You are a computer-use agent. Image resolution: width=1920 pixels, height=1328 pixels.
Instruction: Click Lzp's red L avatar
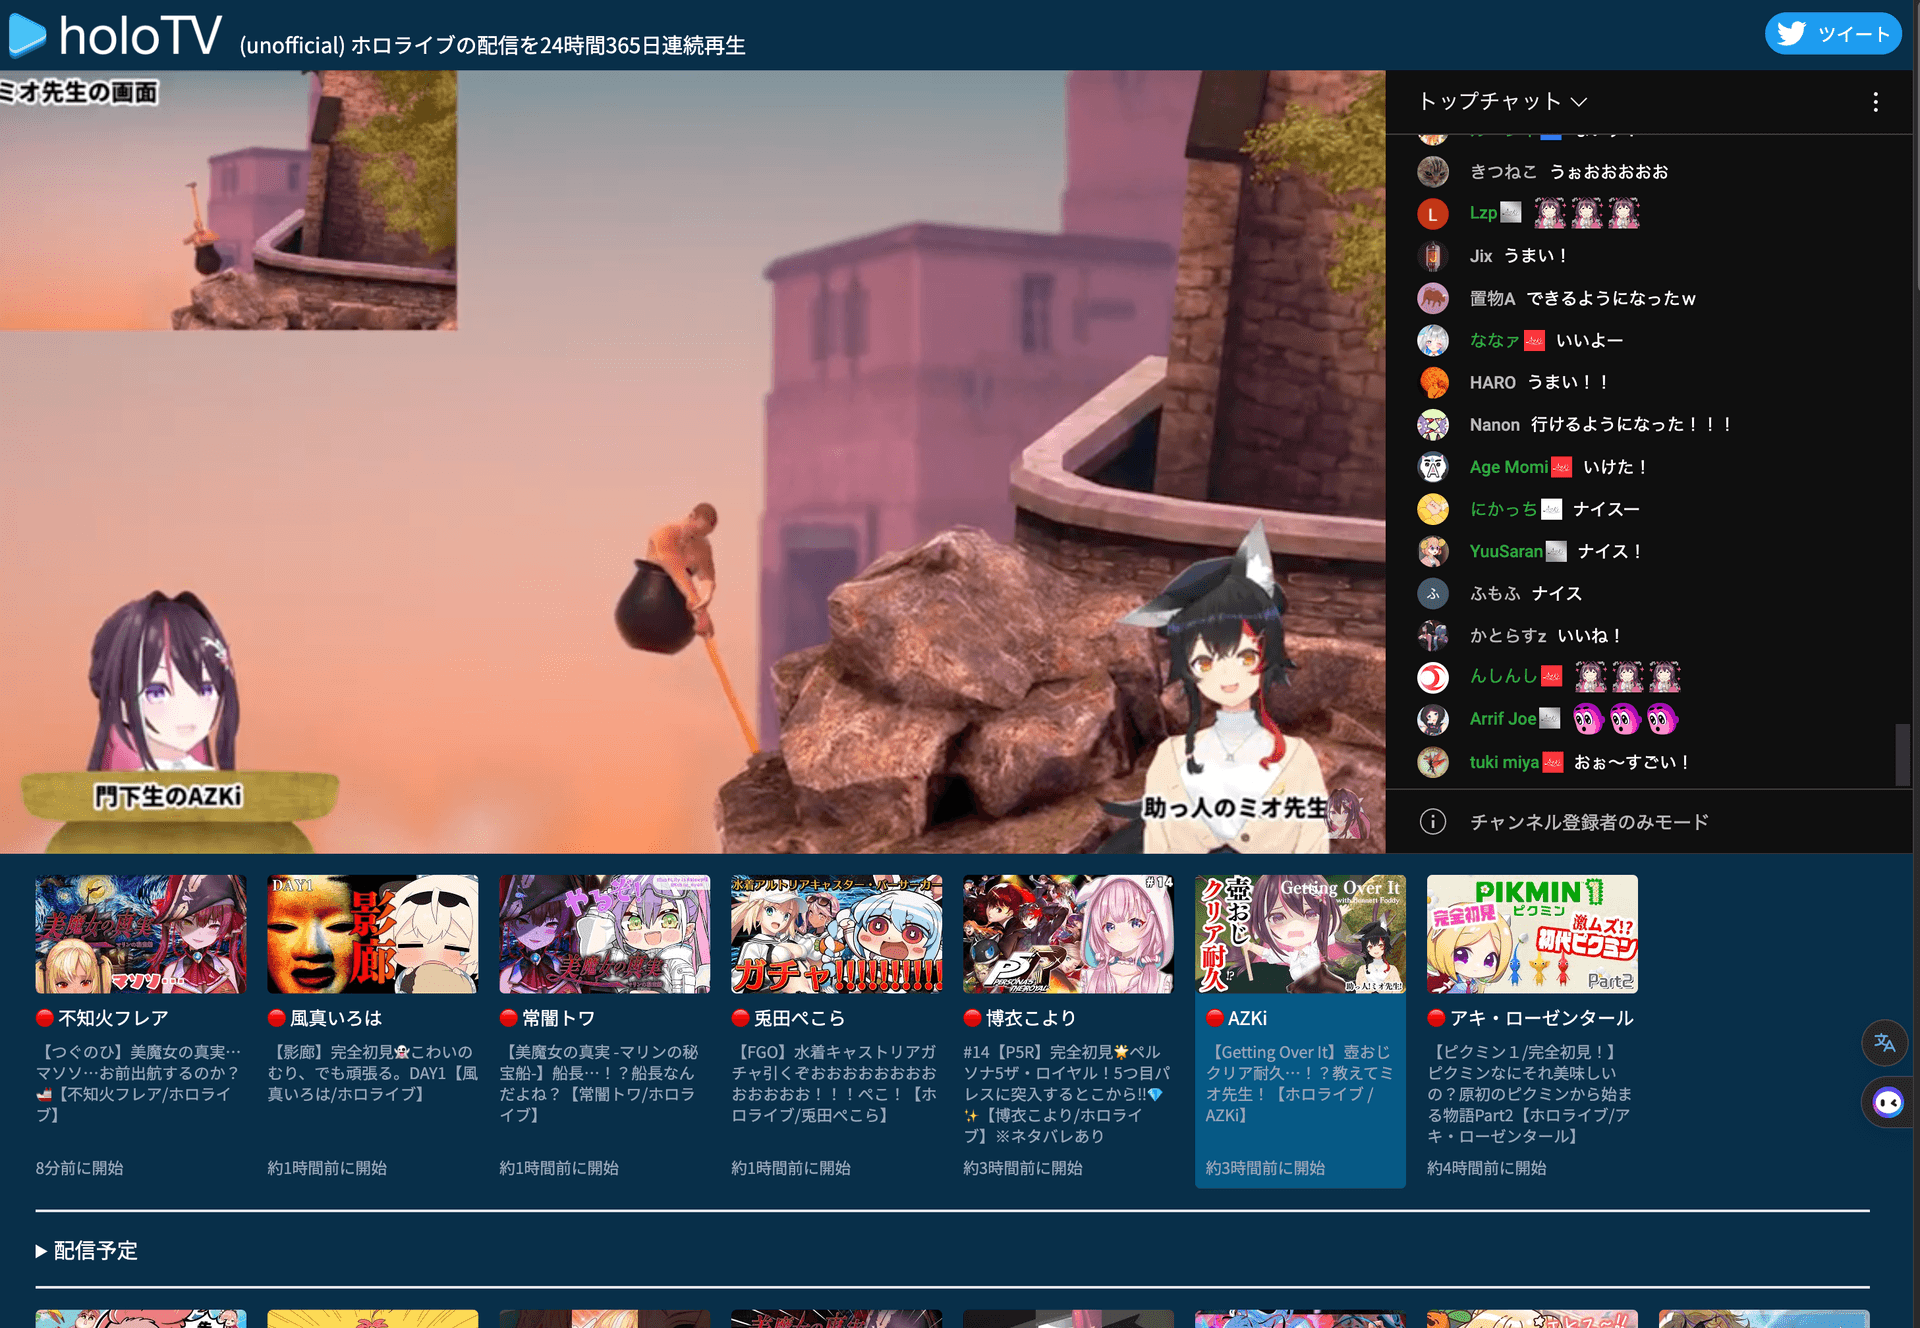pyautogui.click(x=1433, y=213)
